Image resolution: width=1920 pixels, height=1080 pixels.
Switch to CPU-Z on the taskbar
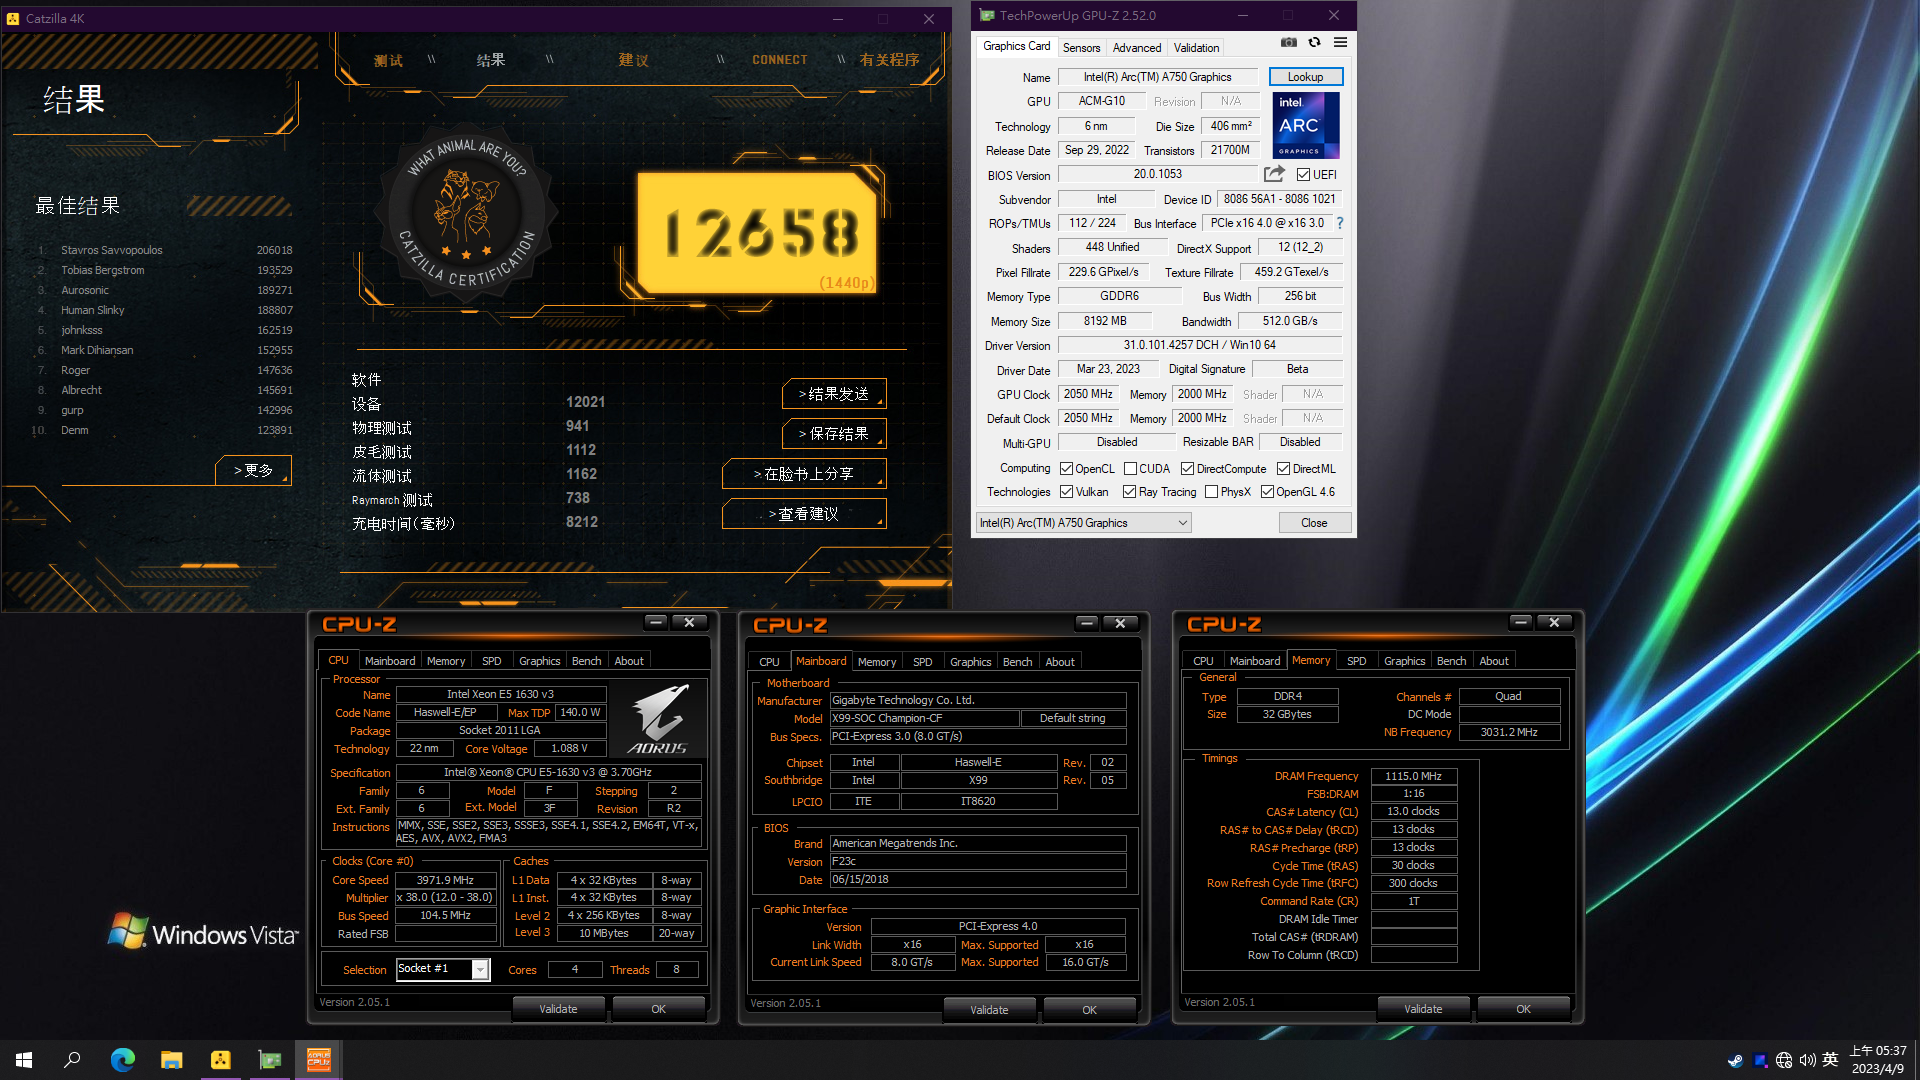(x=319, y=1059)
